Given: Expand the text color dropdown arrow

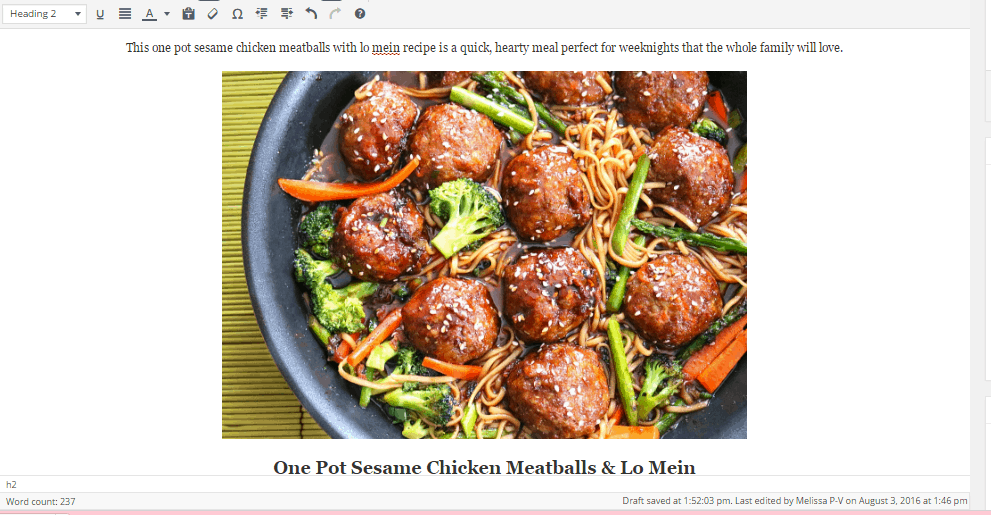Looking at the screenshot, I should click(x=167, y=14).
